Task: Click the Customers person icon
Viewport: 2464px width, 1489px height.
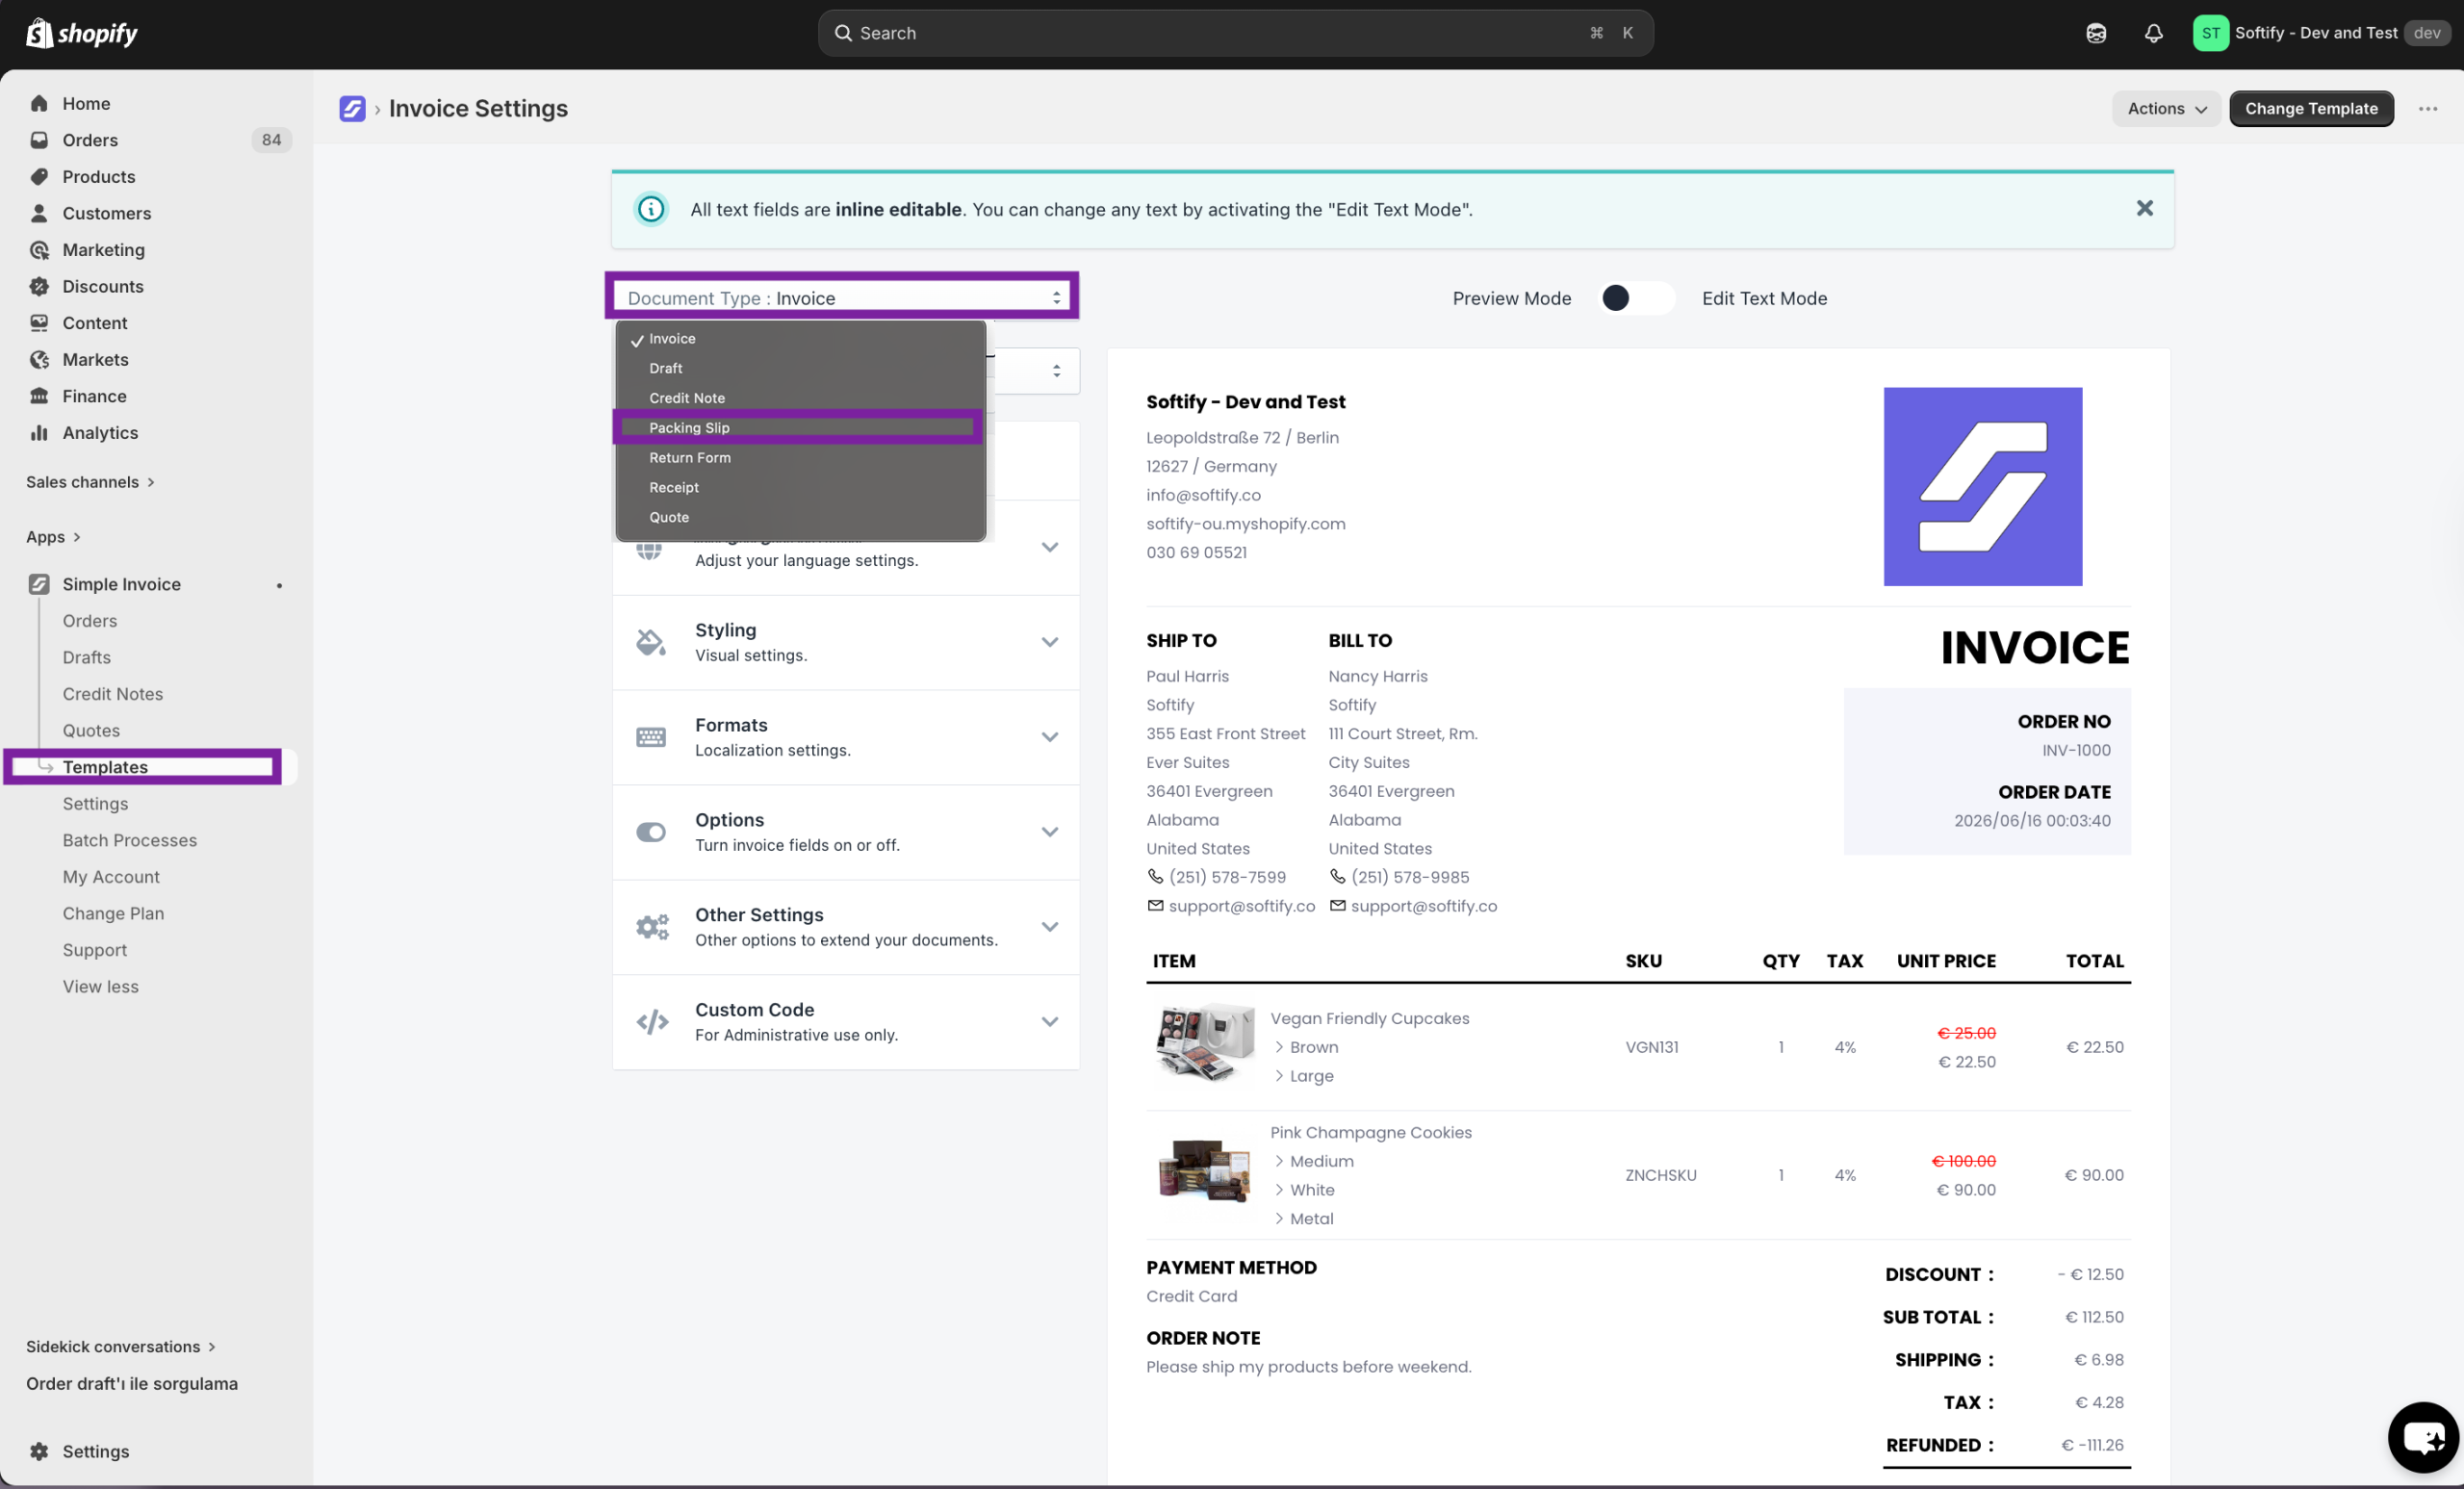Action: click(x=39, y=213)
